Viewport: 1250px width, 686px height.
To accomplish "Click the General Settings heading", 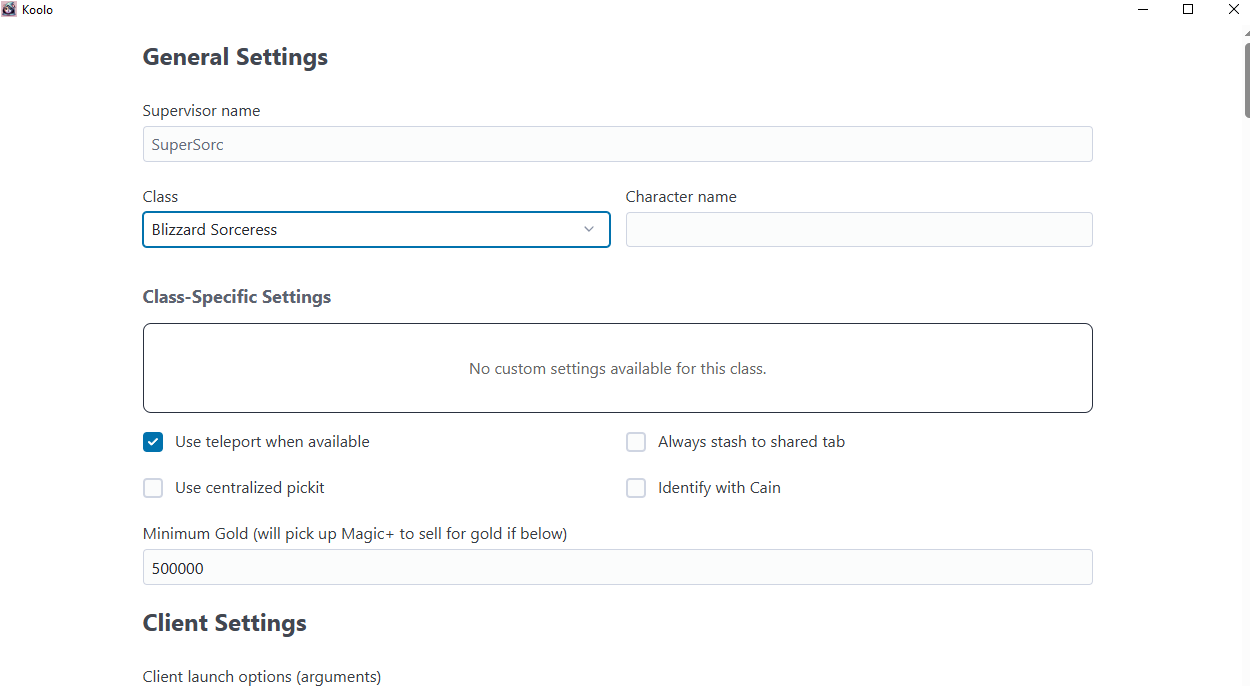I will (x=235, y=57).
